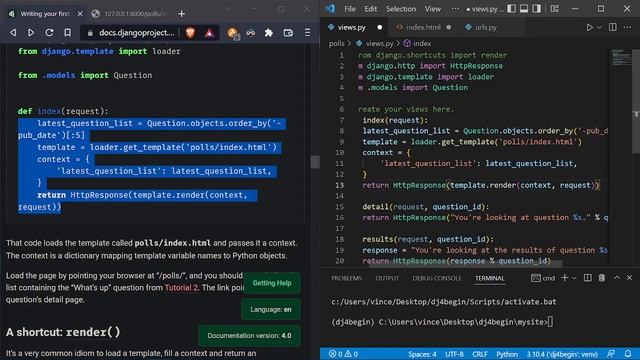
Task: Open editor More Actions ellipsis
Action: pos(627,27)
